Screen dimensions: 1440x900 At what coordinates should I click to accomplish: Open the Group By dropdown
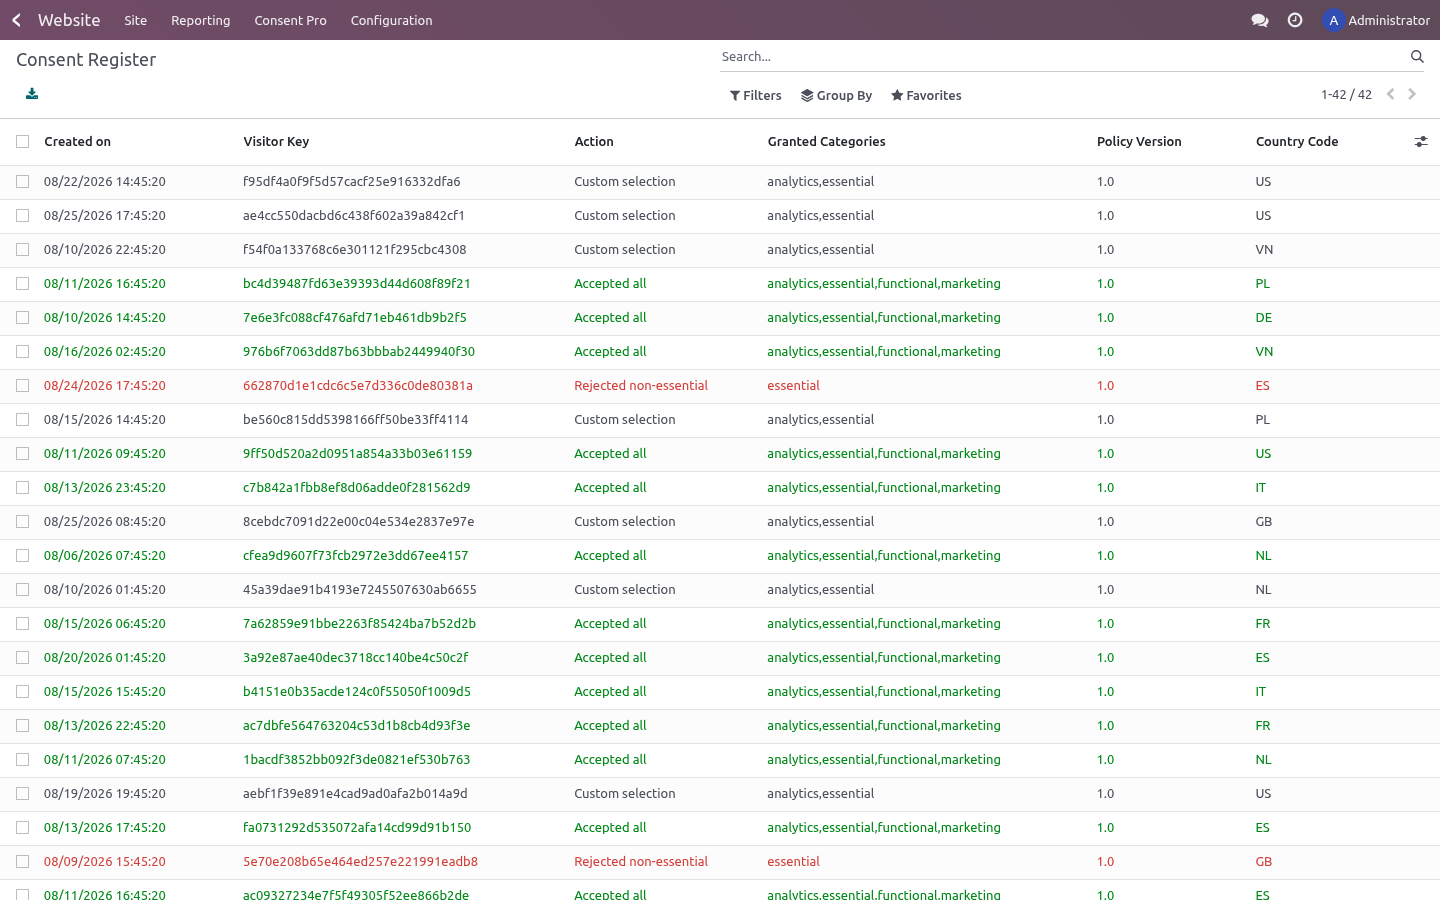coord(837,96)
